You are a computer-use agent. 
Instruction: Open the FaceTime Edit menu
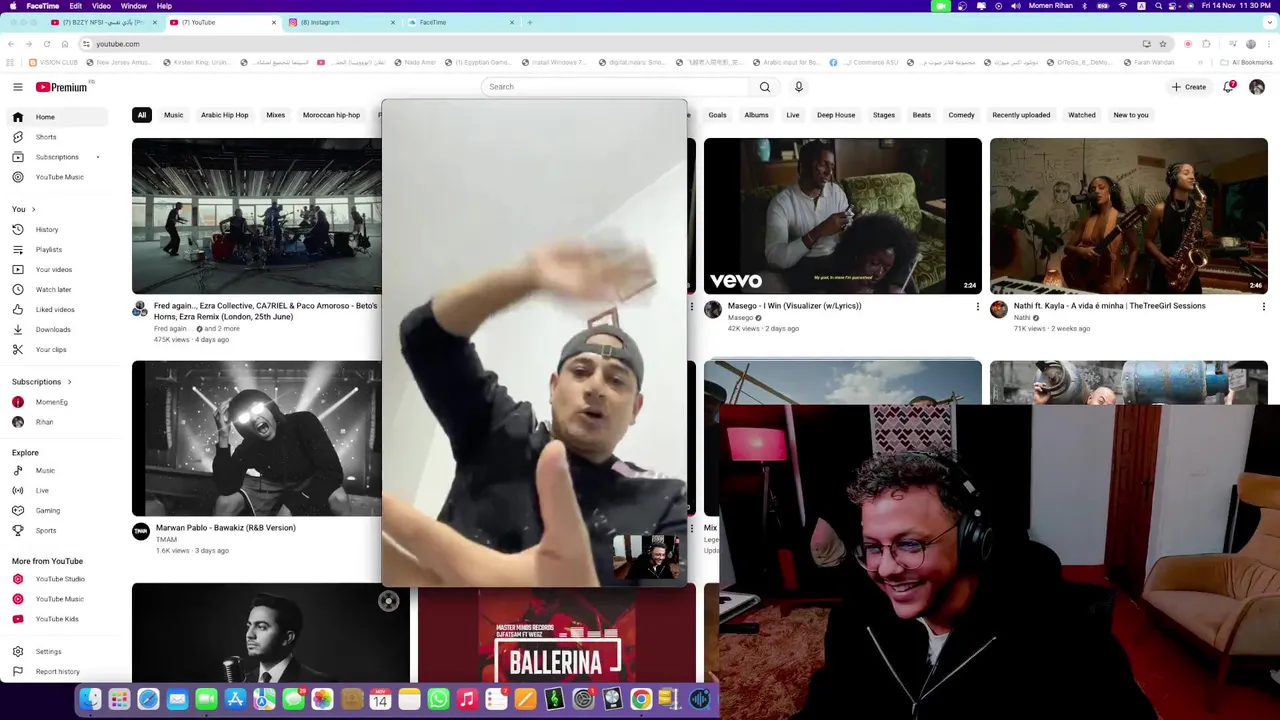point(76,6)
